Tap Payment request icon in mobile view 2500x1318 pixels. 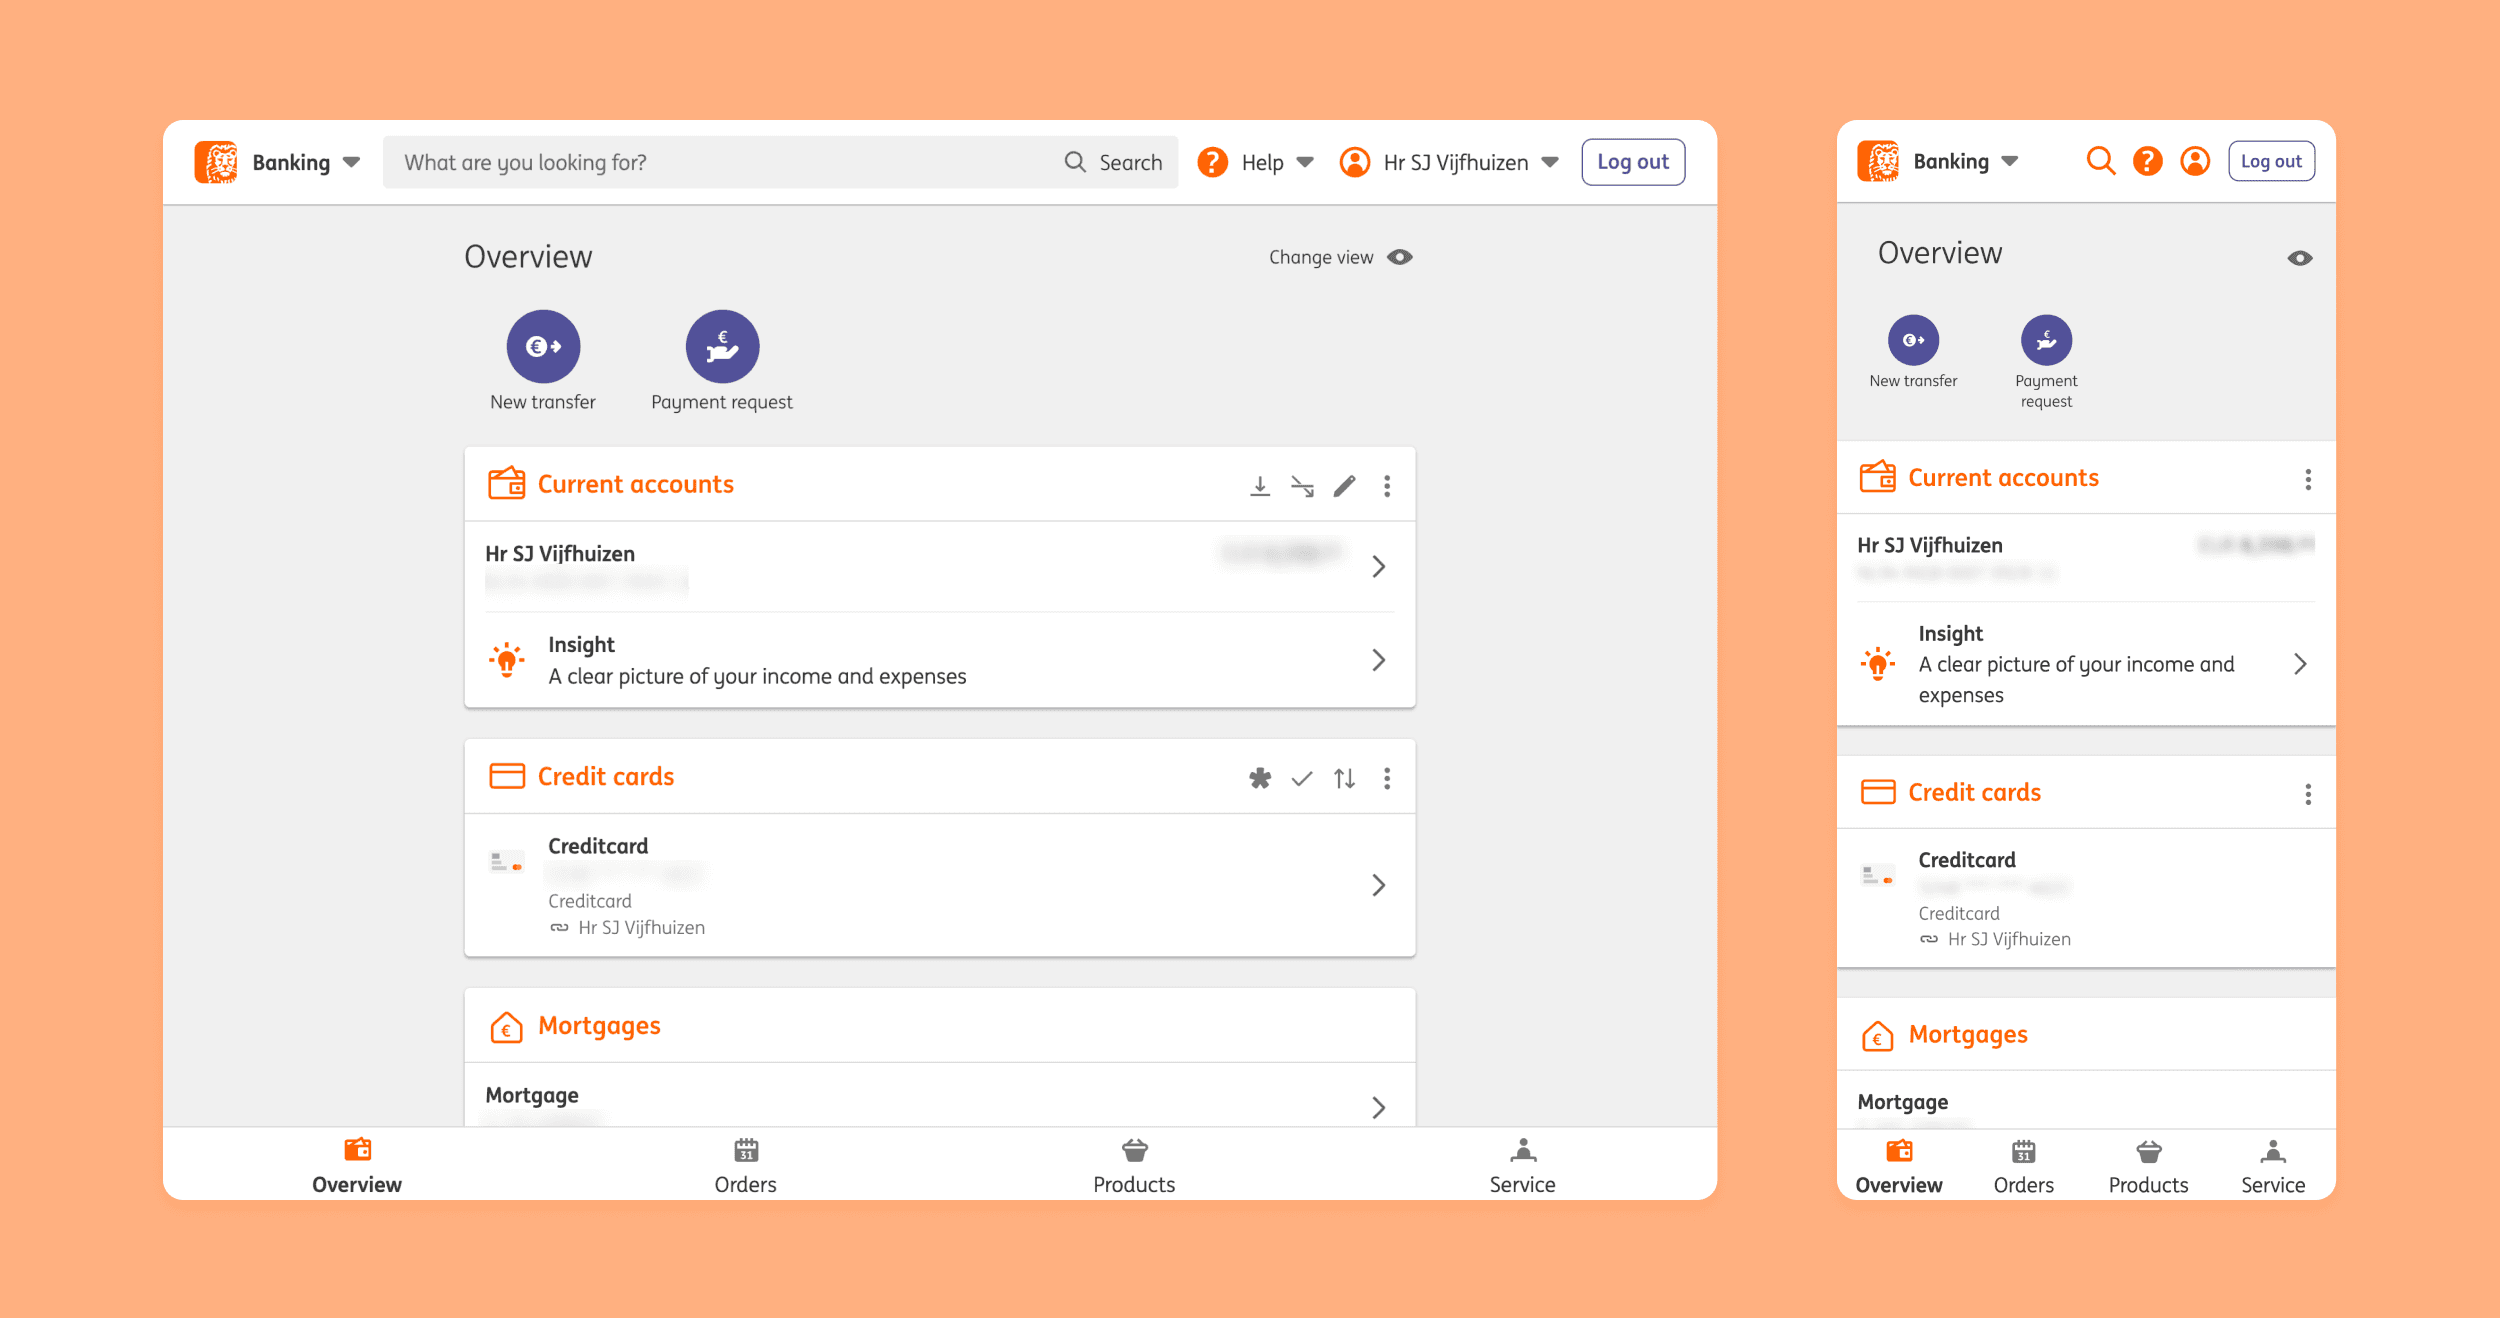click(x=2046, y=340)
